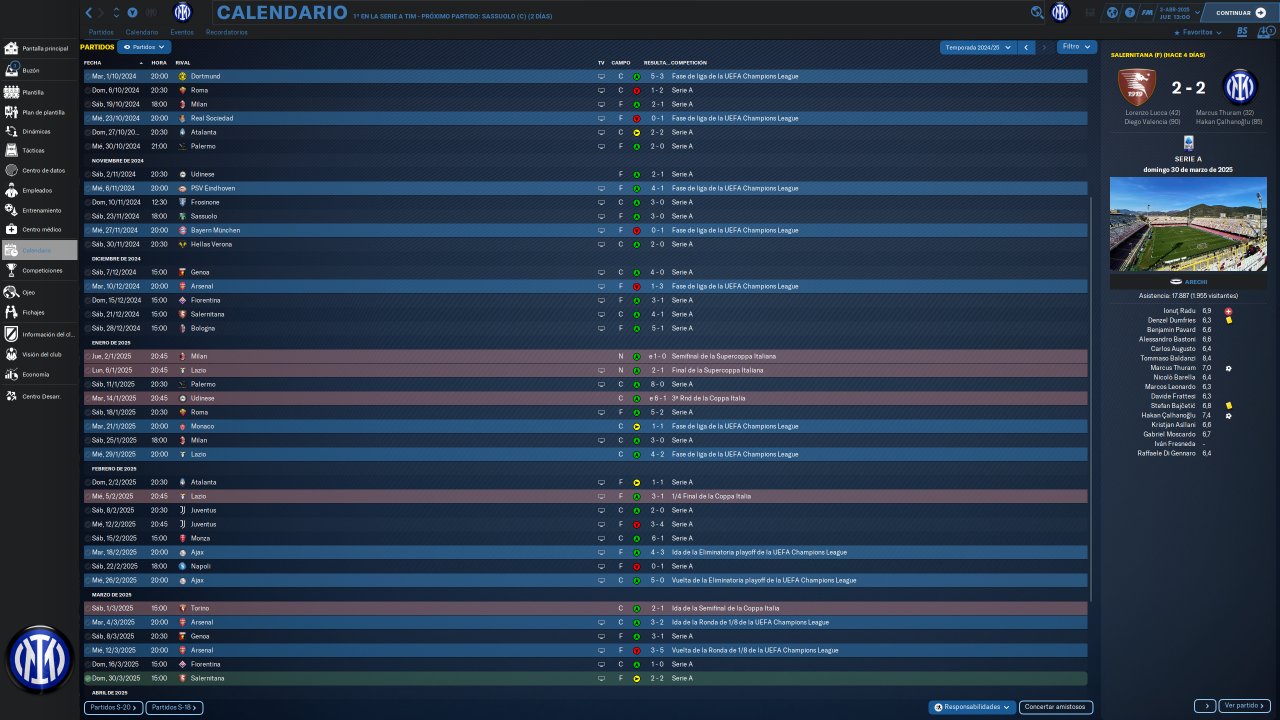This screenshot has width=1280, height=720.
Task: Open the world globe icon beside help
Action: (1113, 13)
